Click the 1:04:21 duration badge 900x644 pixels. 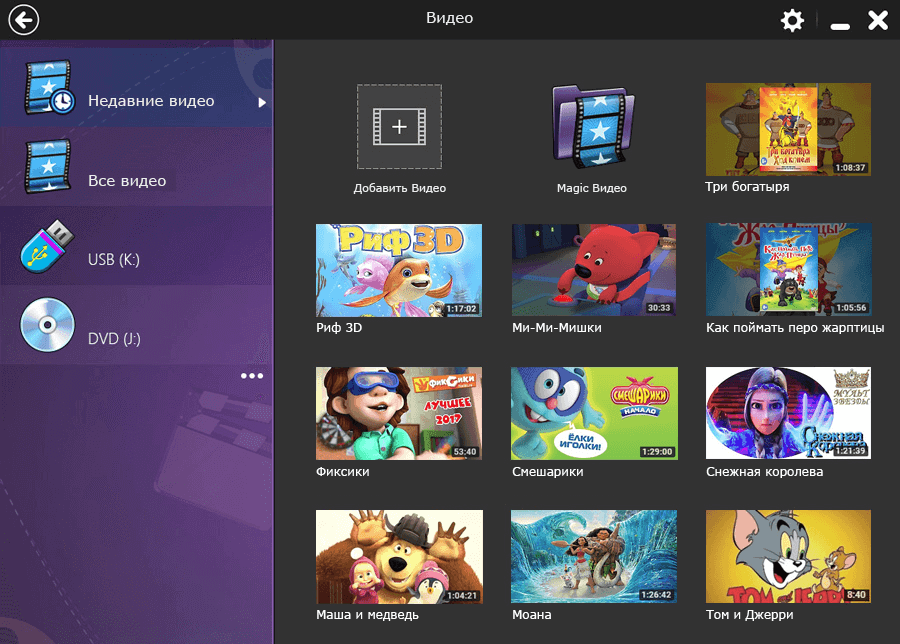point(462,596)
